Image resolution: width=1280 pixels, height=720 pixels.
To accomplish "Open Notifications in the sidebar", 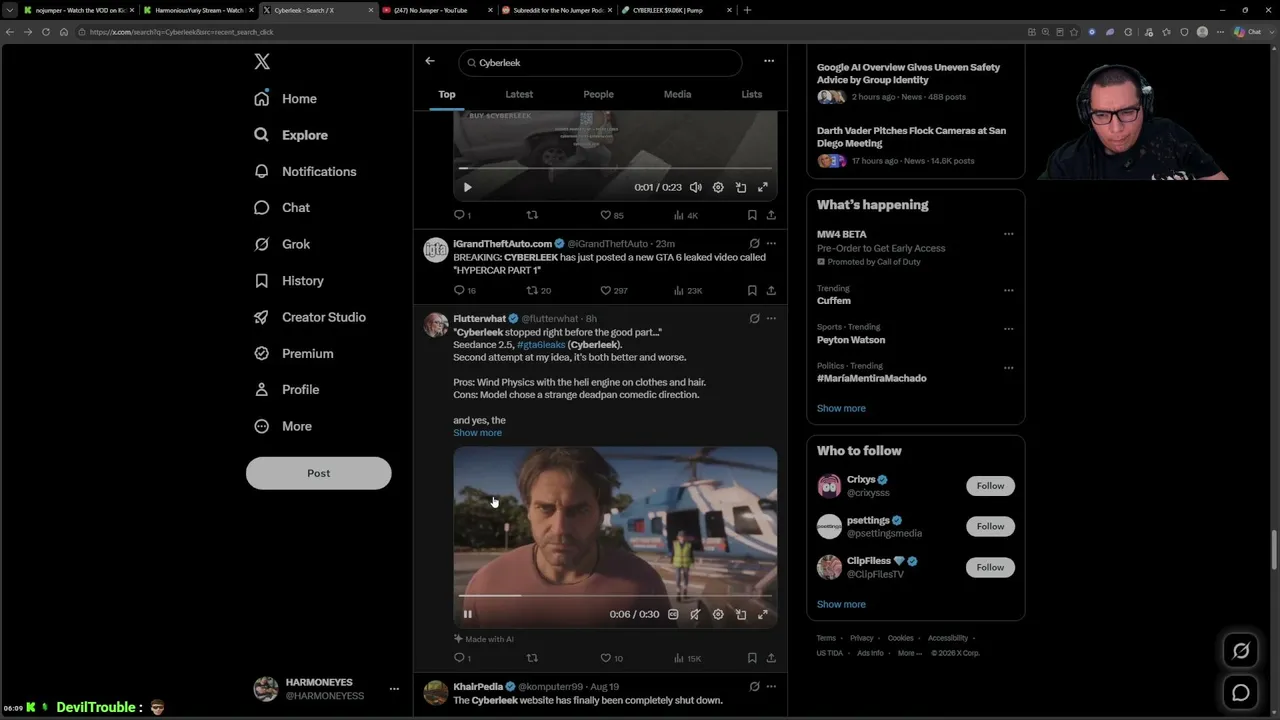I will 306,171.
